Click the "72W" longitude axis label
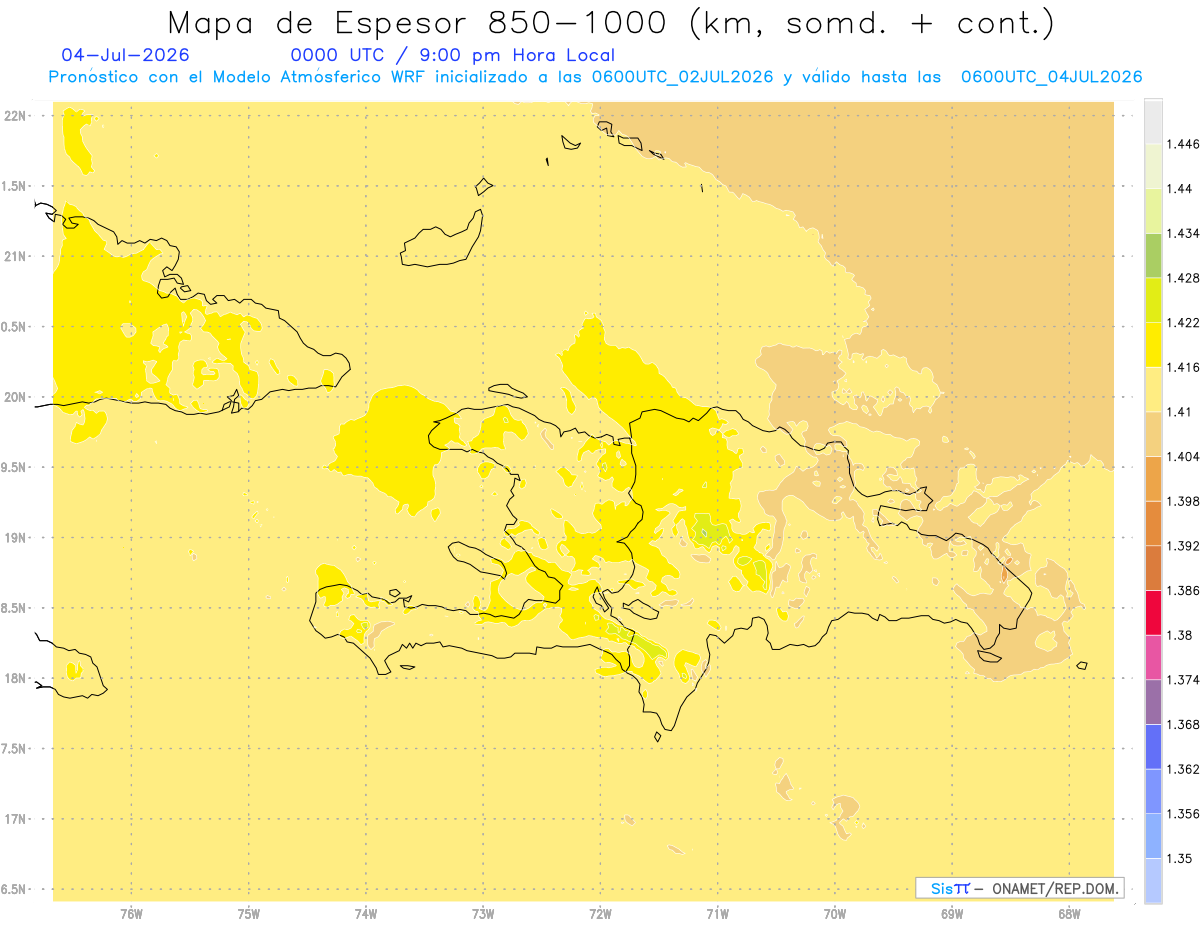 coord(600,913)
